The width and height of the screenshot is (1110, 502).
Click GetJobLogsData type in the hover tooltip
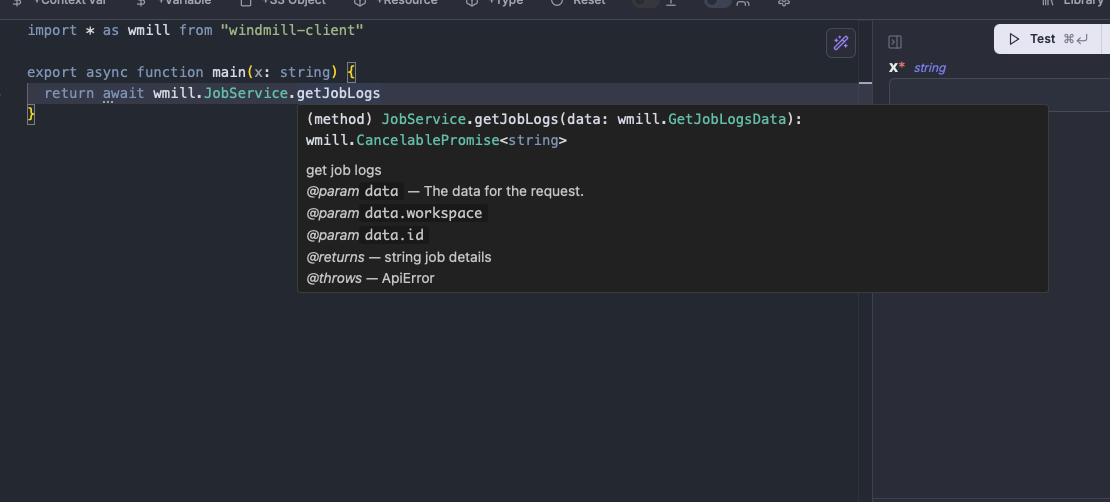[x=727, y=119]
